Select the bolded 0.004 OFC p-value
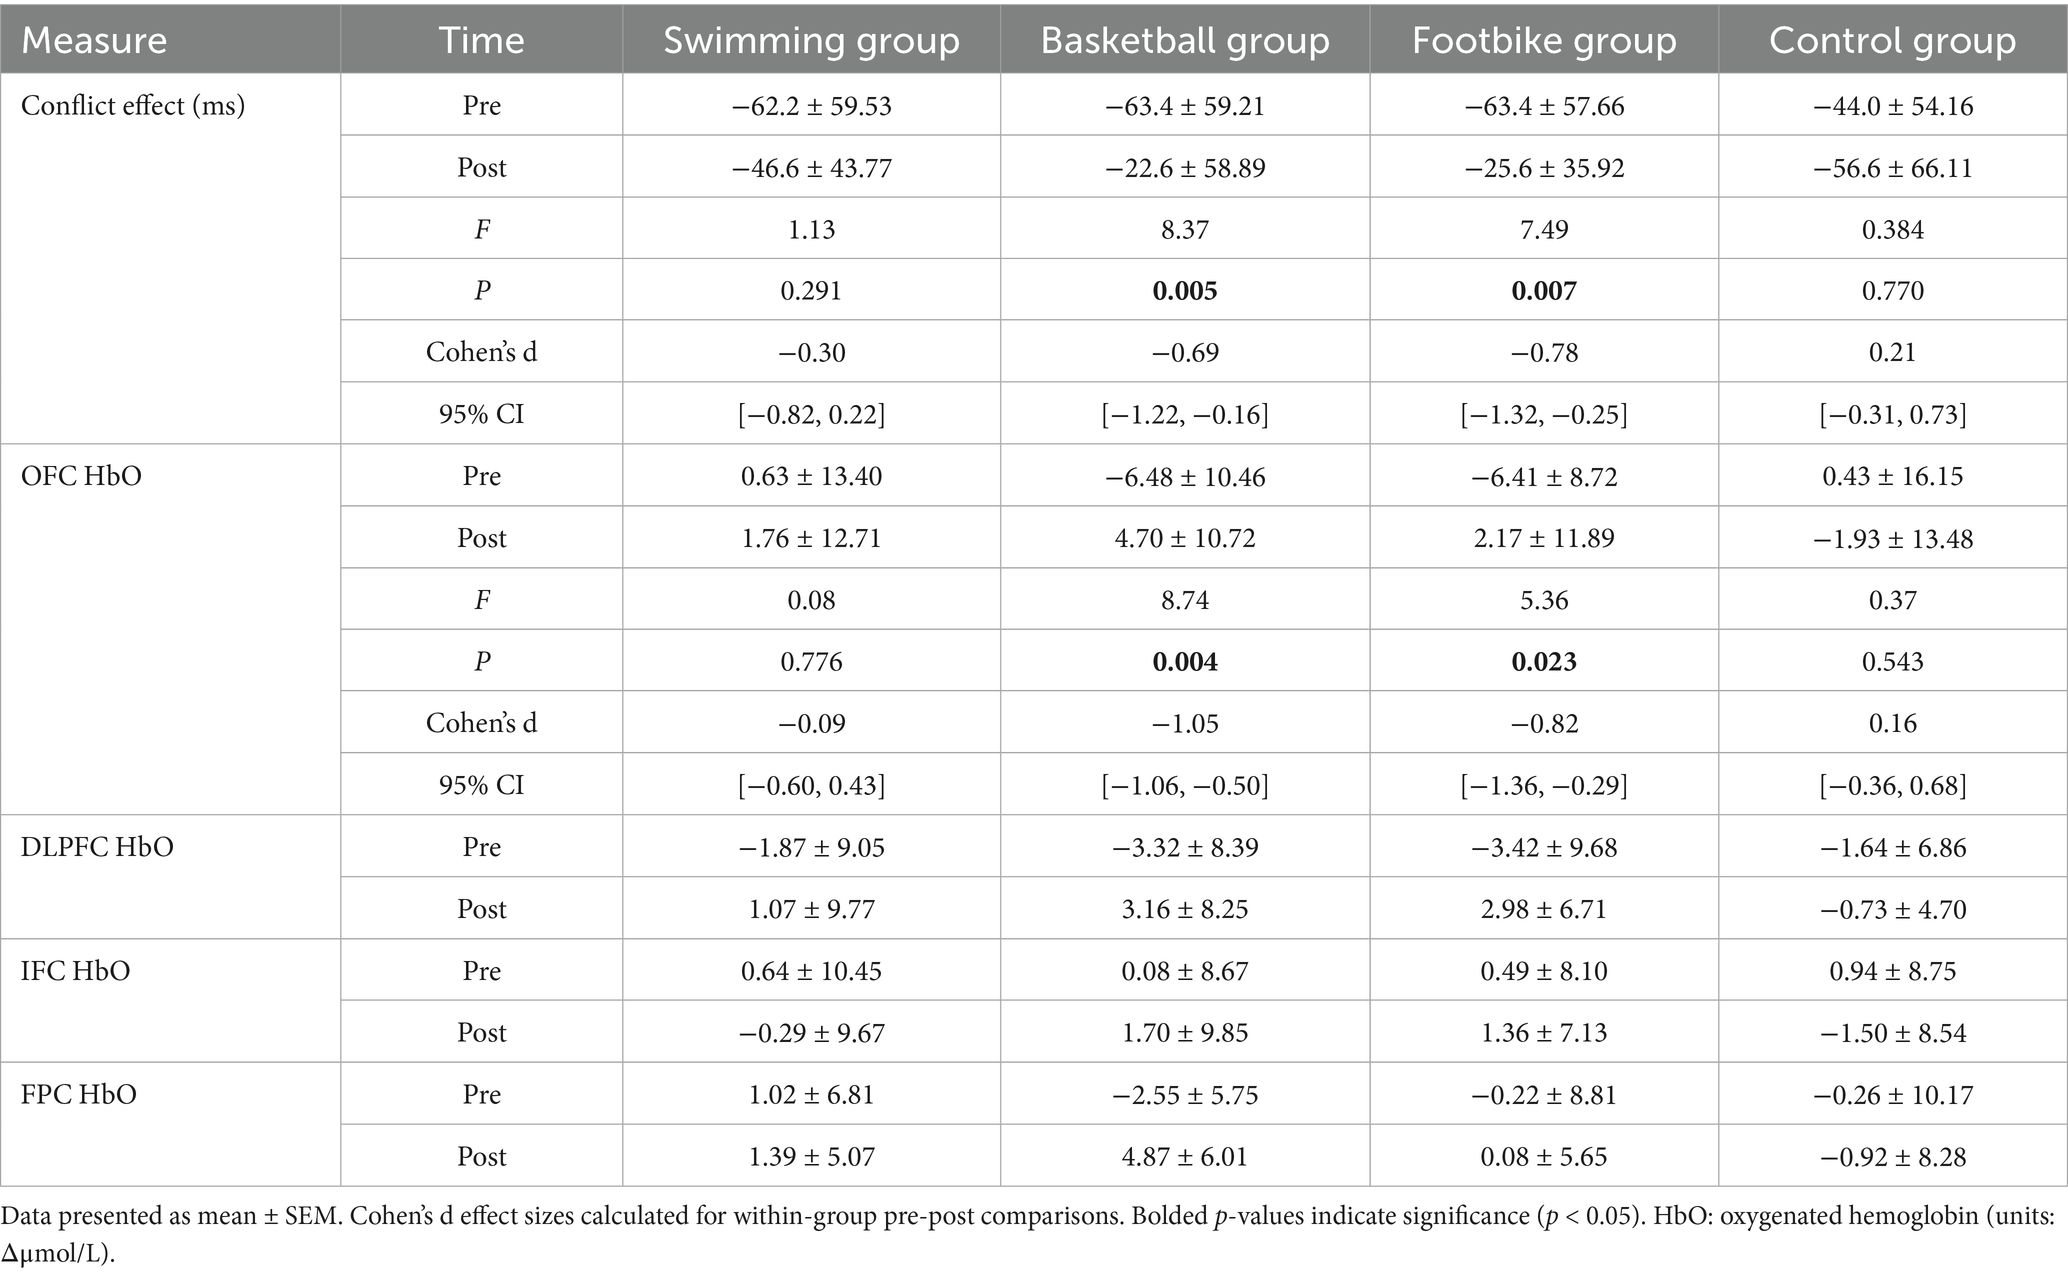The height and width of the screenshot is (1278, 2068). (x=1185, y=662)
